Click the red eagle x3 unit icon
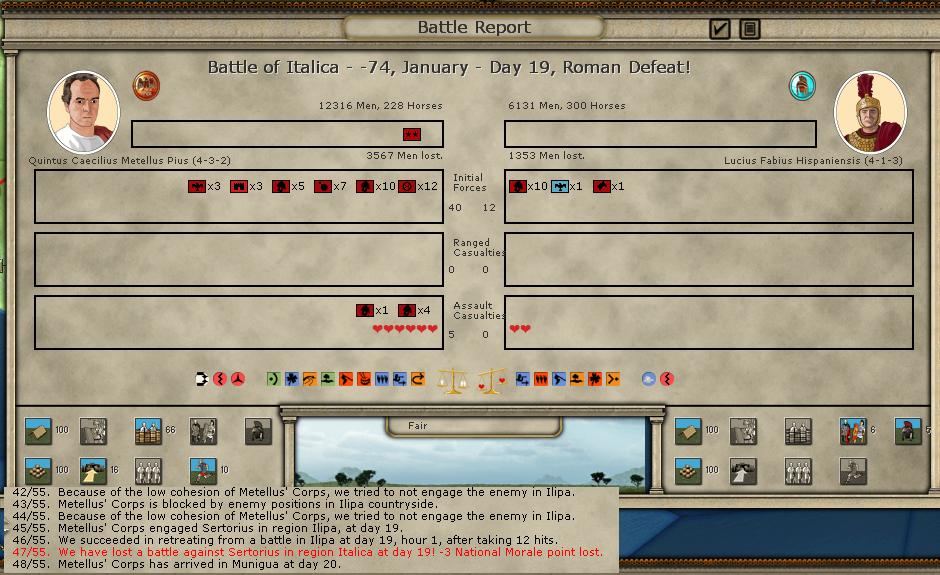Image resolution: width=940 pixels, height=575 pixels. [x=197, y=186]
